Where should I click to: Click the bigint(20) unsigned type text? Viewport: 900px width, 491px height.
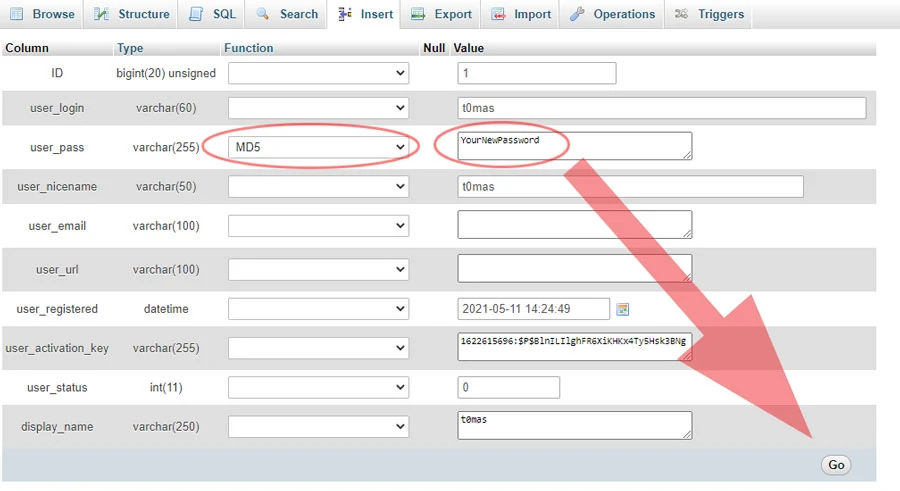click(166, 74)
